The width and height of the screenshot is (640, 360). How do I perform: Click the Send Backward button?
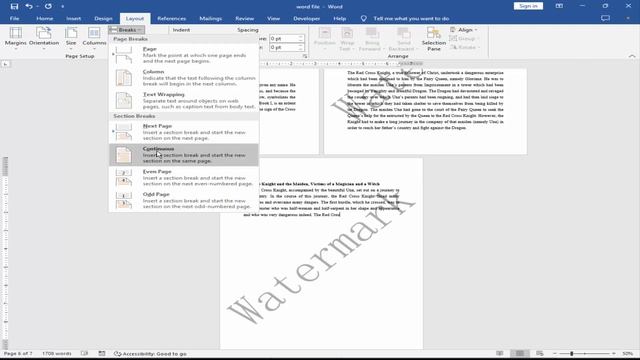(404, 39)
